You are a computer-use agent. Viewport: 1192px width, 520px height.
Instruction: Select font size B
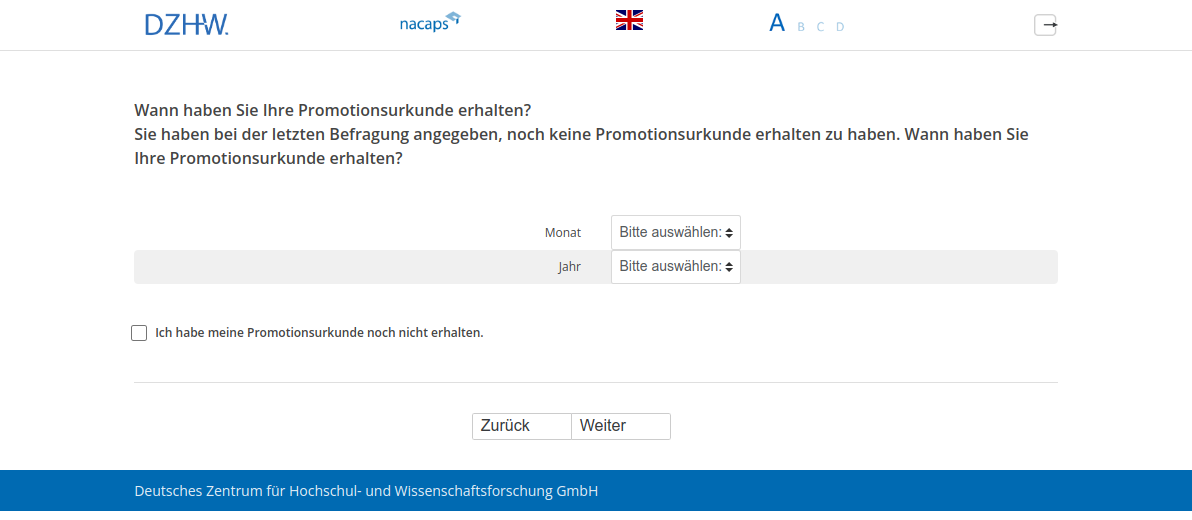click(801, 27)
